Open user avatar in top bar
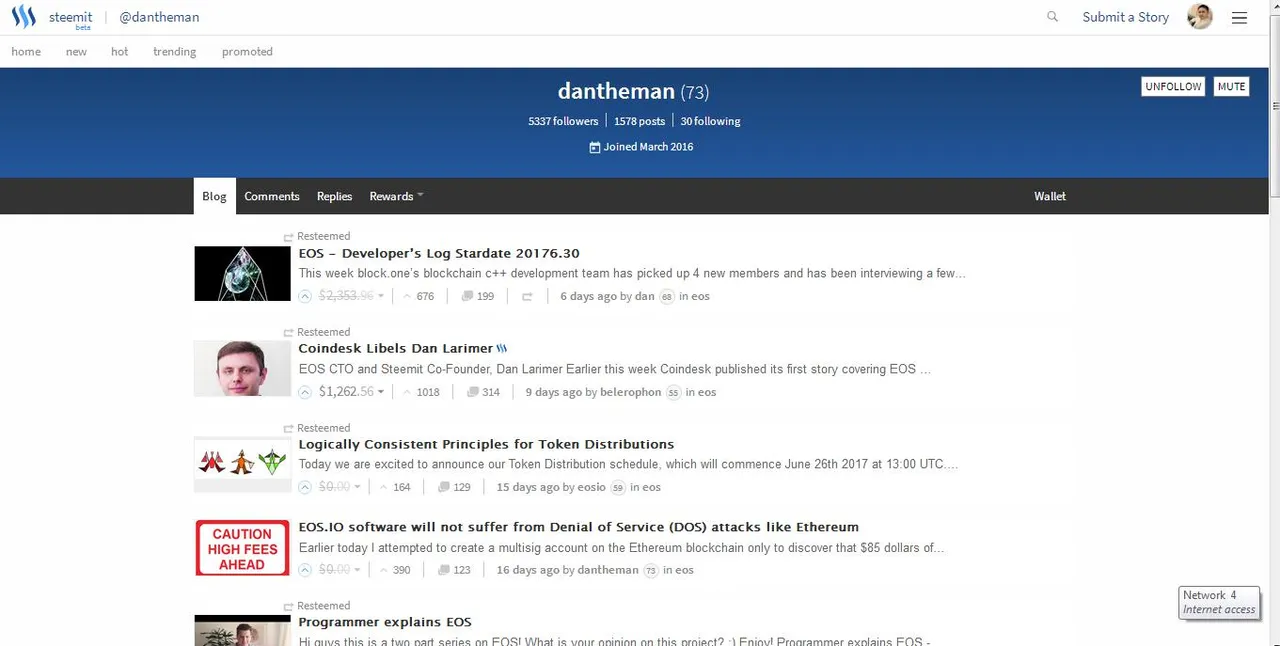1280x646 pixels. tap(1200, 17)
